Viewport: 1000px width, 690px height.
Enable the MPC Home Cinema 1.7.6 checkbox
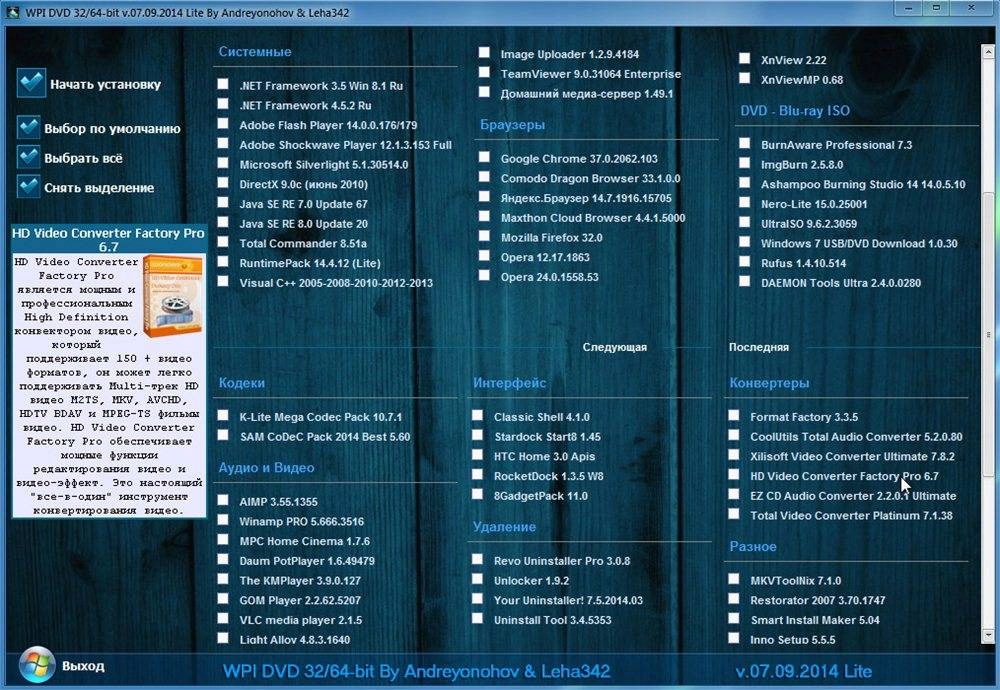(x=223, y=540)
